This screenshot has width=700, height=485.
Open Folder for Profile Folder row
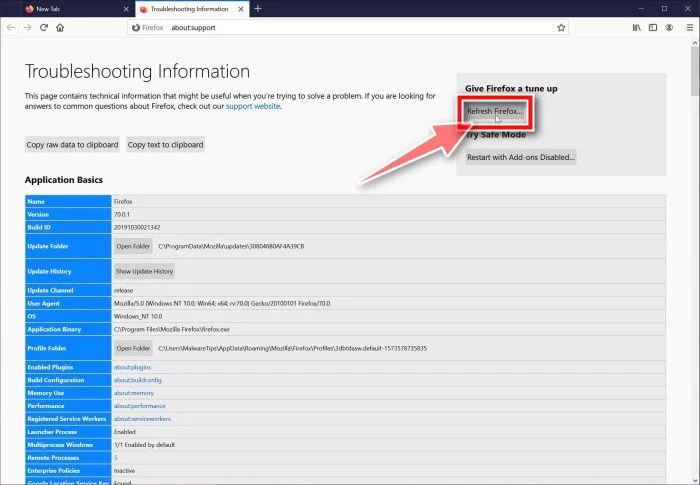pos(133,348)
